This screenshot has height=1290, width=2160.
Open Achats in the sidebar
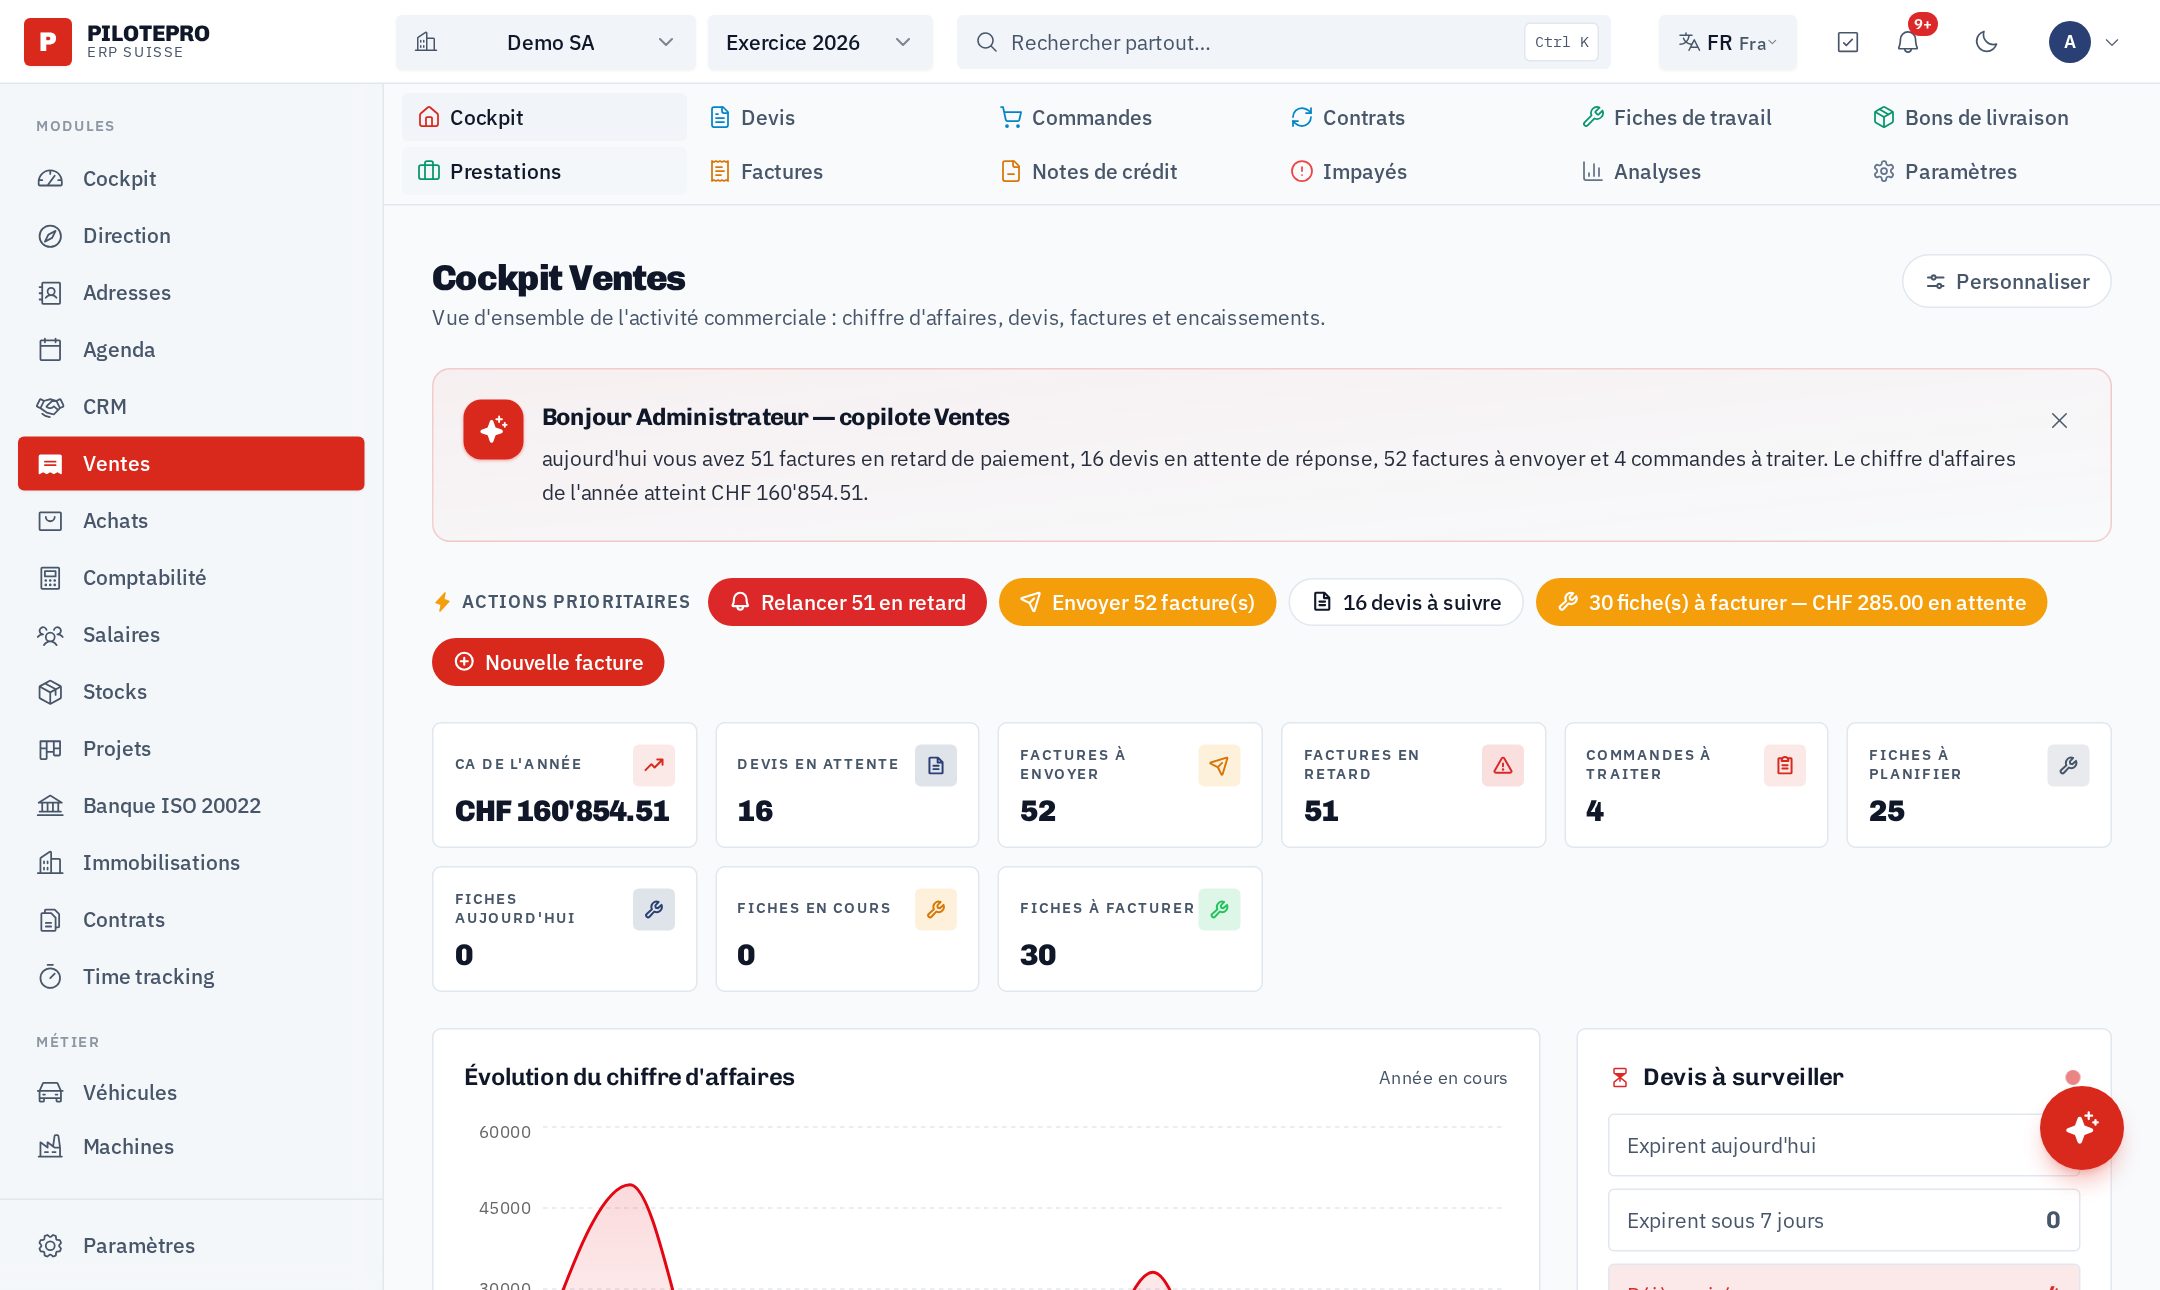point(191,521)
